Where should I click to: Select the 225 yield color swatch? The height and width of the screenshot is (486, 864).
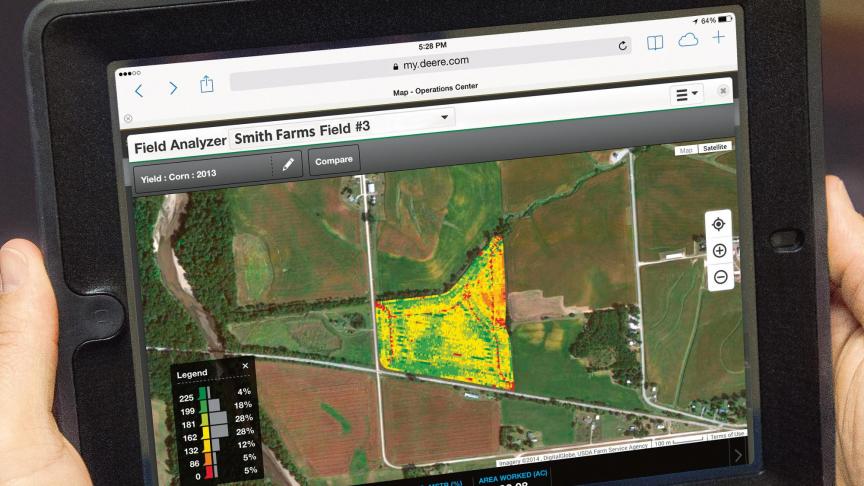(x=202, y=393)
